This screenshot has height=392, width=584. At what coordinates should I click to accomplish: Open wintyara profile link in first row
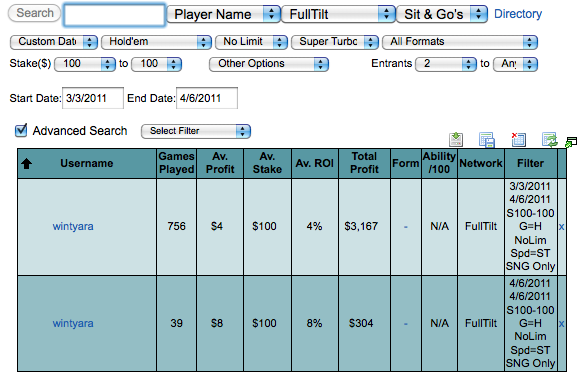[73, 227]
